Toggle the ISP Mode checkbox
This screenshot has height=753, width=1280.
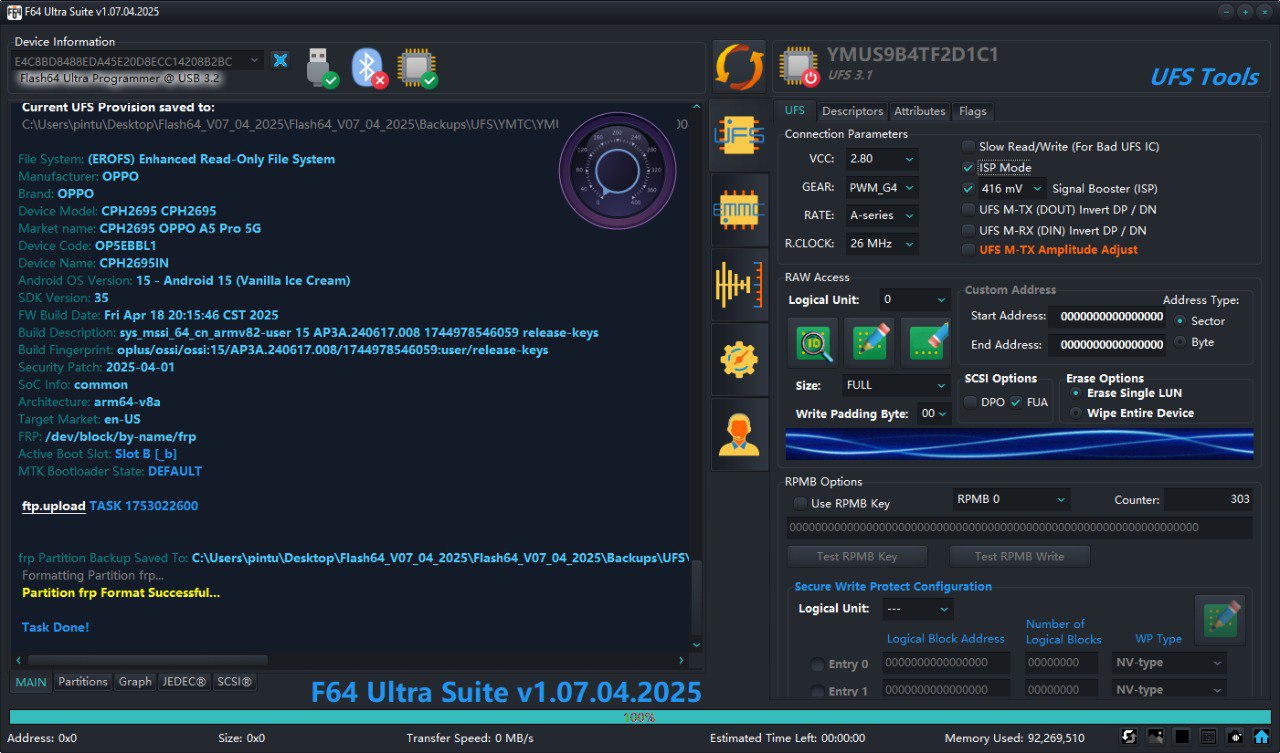tap(968, 167)
